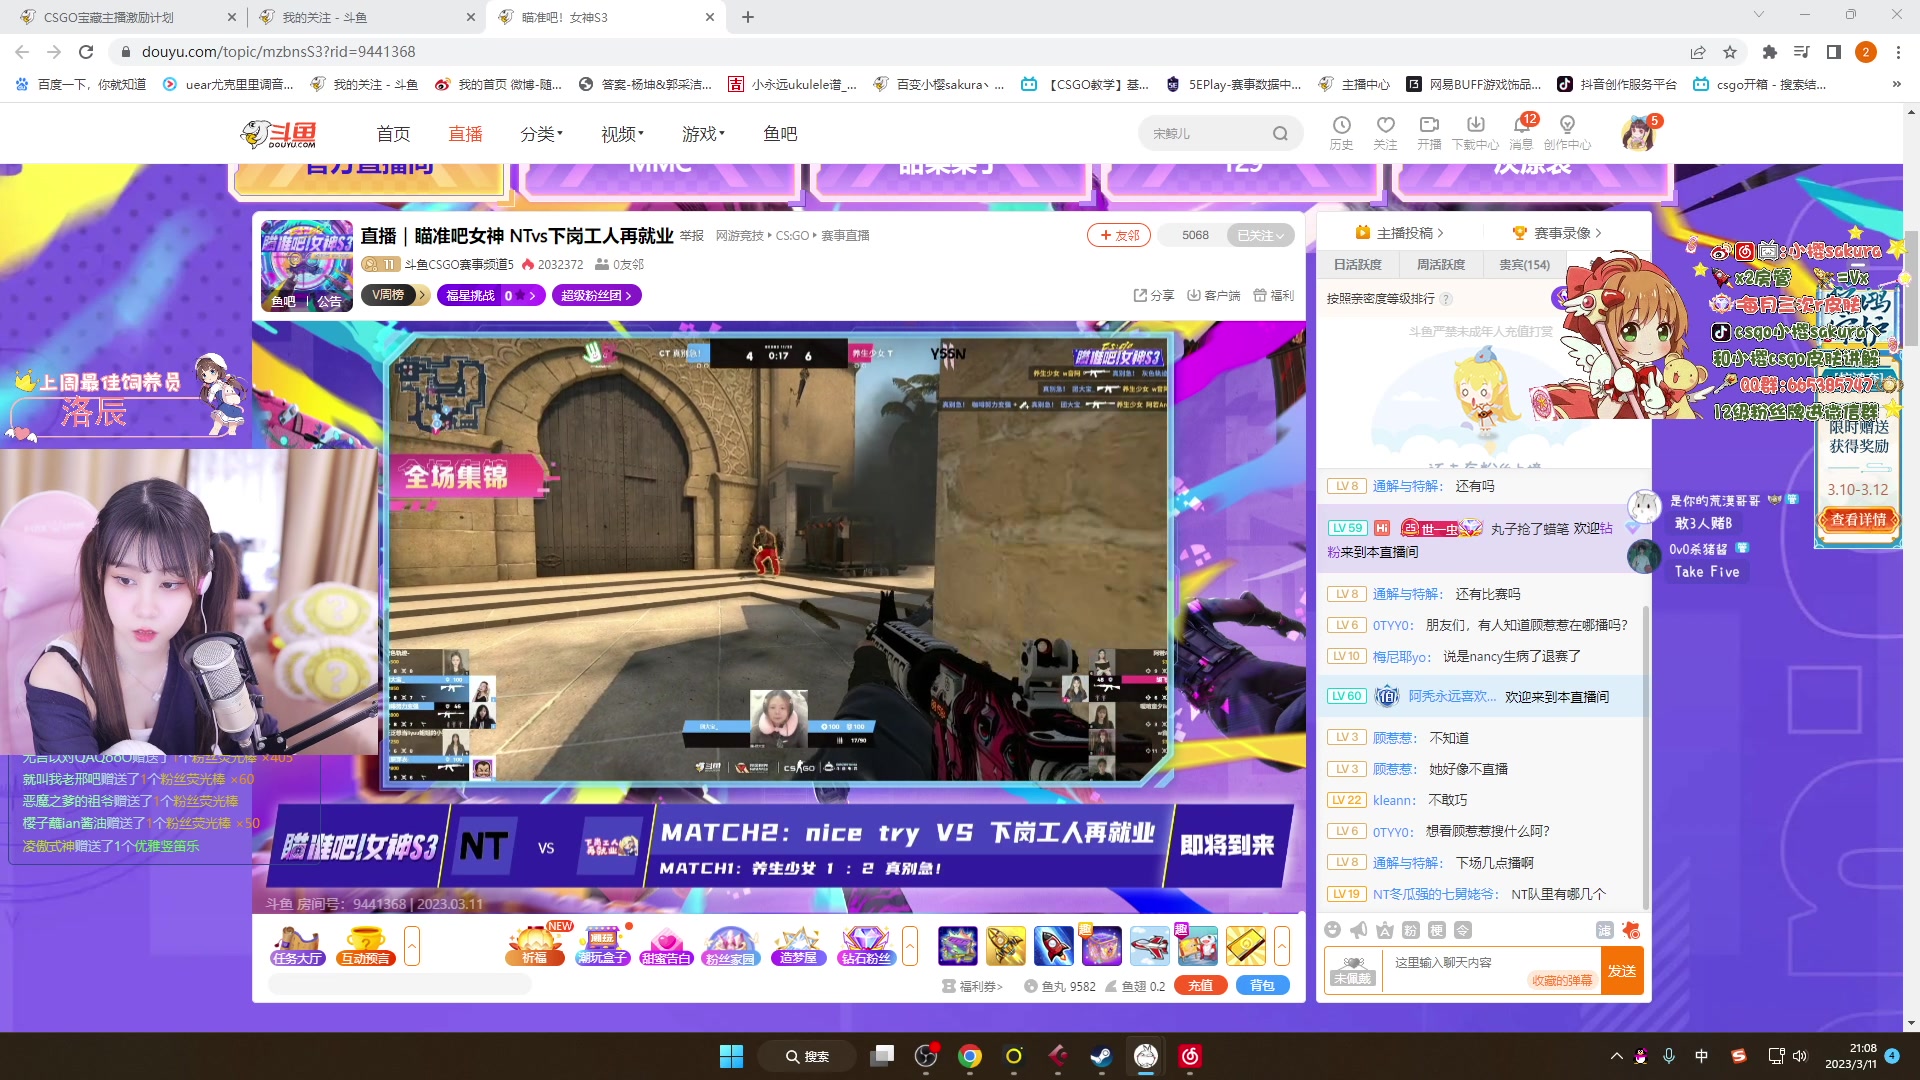1920x1080 pixels.
Task: Click the 发送 send button
Action: click(x=1622, y=971)
